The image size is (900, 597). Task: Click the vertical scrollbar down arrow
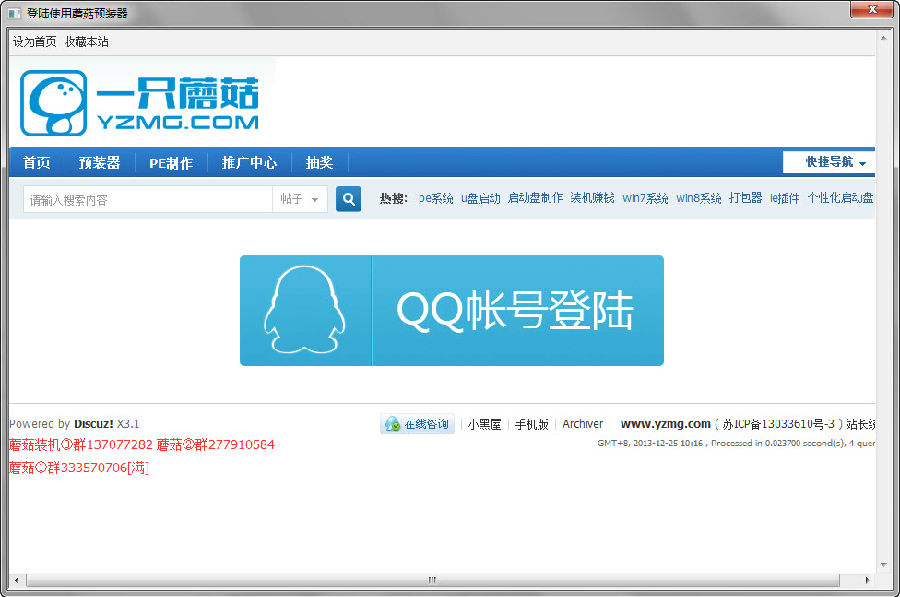tap(883, 565)
